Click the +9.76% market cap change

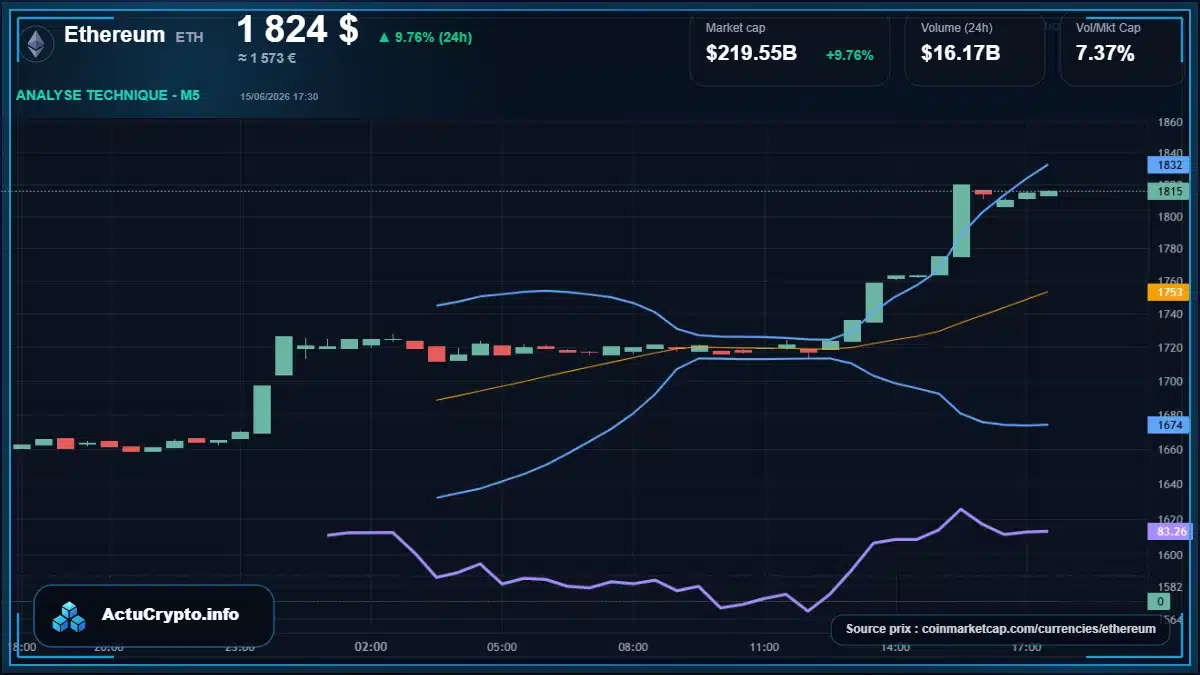click(x=850, y=55)
